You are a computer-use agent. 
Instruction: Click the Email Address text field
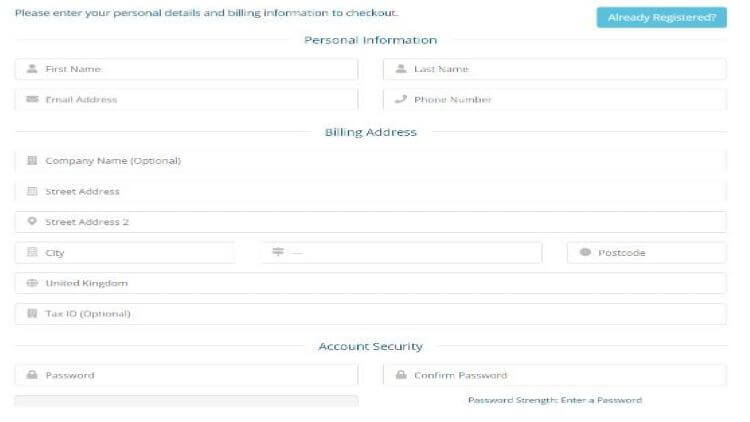point(186,100)
